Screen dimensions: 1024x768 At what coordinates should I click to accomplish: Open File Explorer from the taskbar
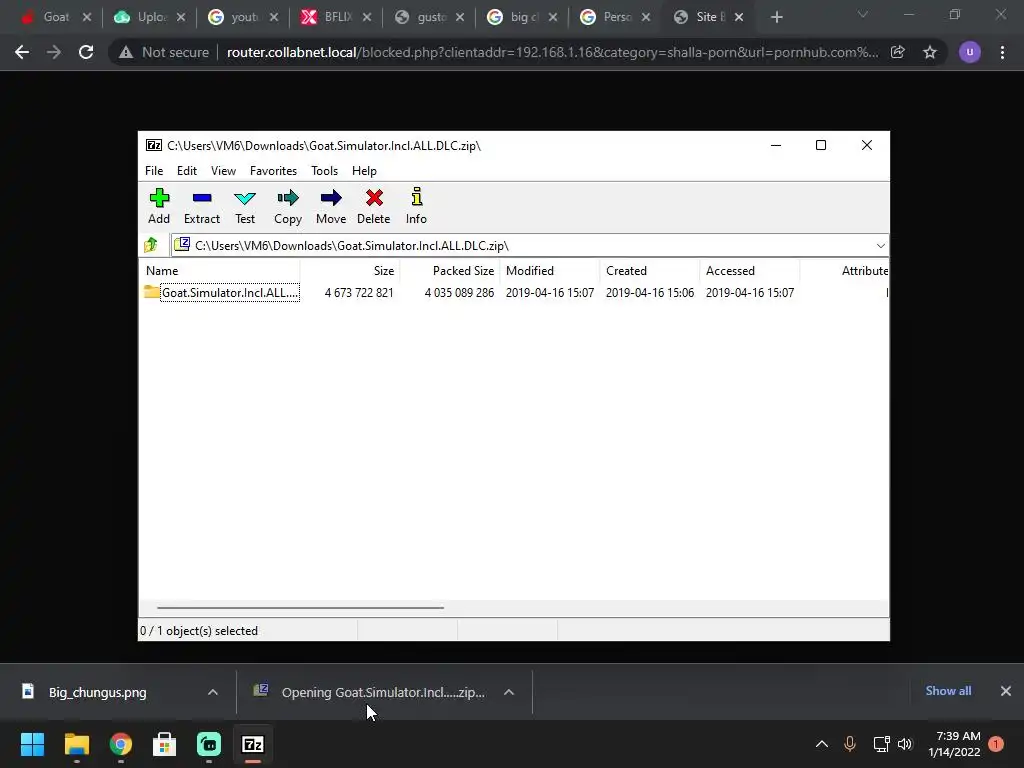click(76, 744)
